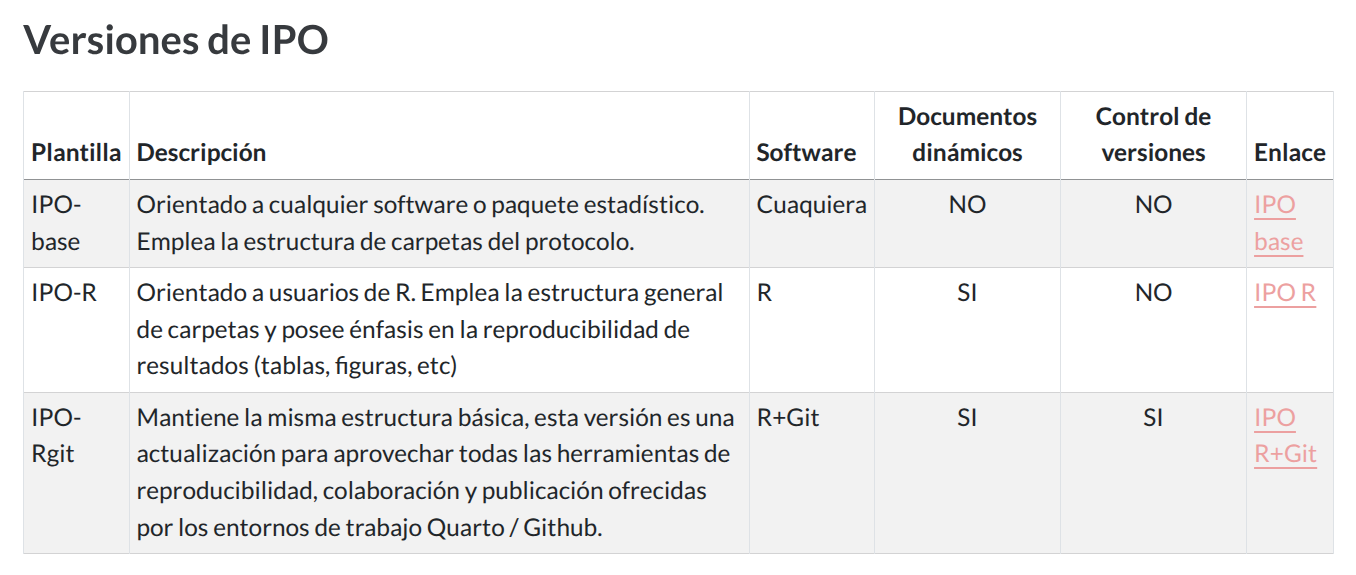The image size is (1356, 575).
Task: Click the IPO-Rgit template name cell
Action: click(x=56, y=436)
